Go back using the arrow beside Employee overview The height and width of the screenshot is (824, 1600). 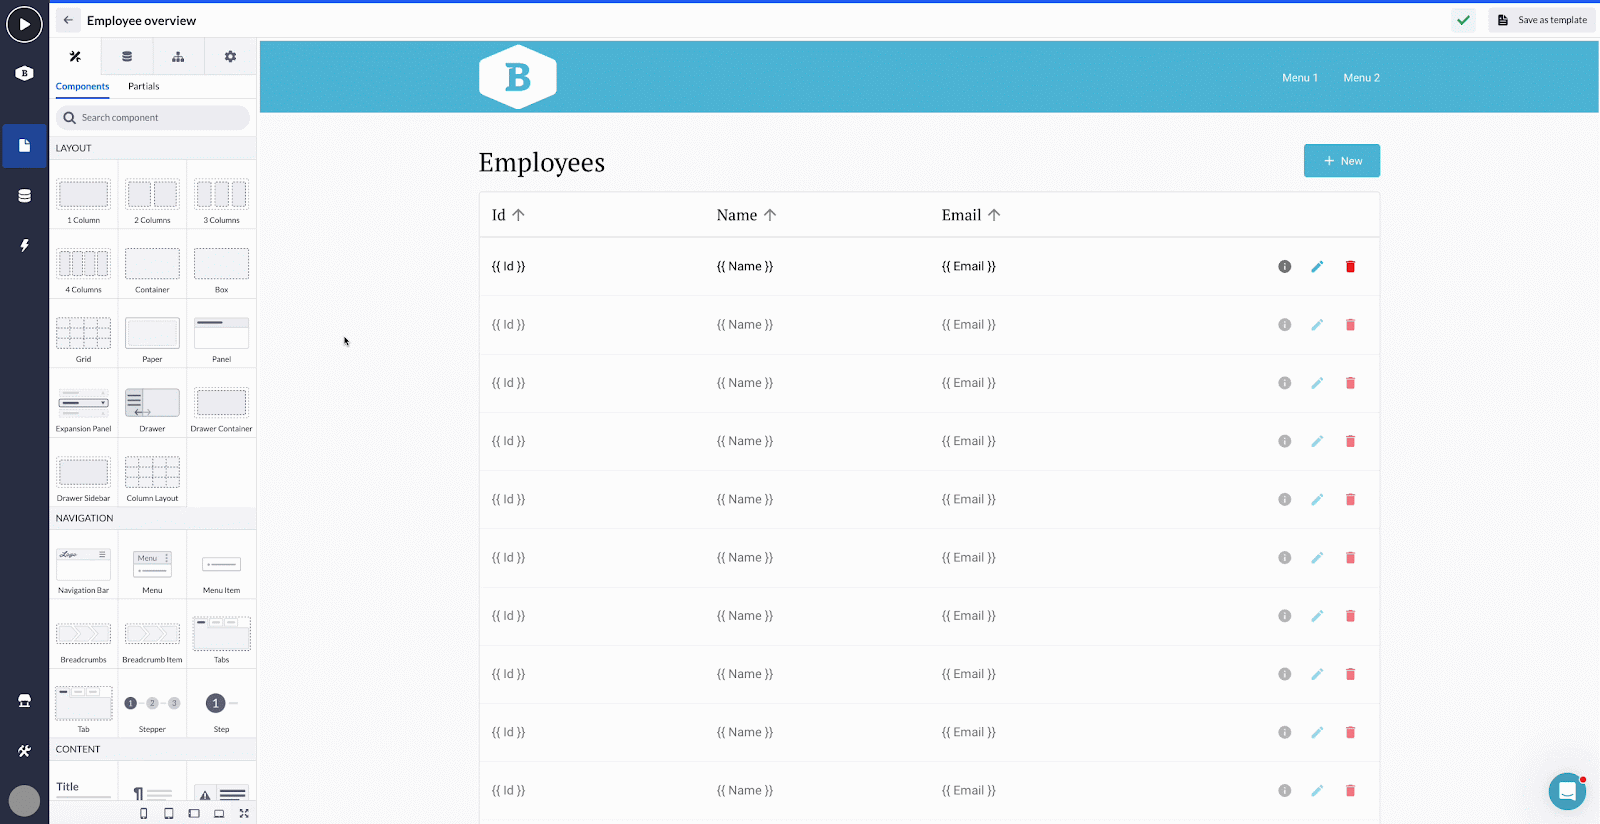coord(68,20)
